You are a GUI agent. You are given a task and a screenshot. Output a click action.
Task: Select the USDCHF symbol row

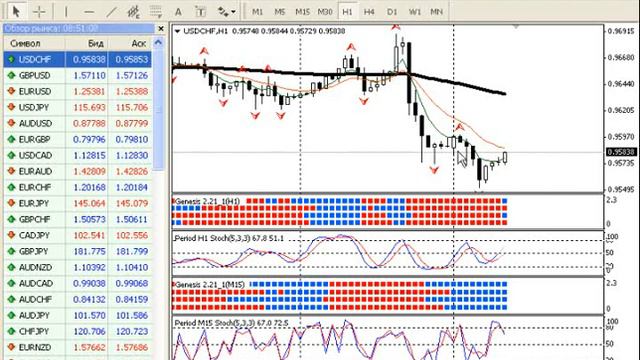coord(78,60)
